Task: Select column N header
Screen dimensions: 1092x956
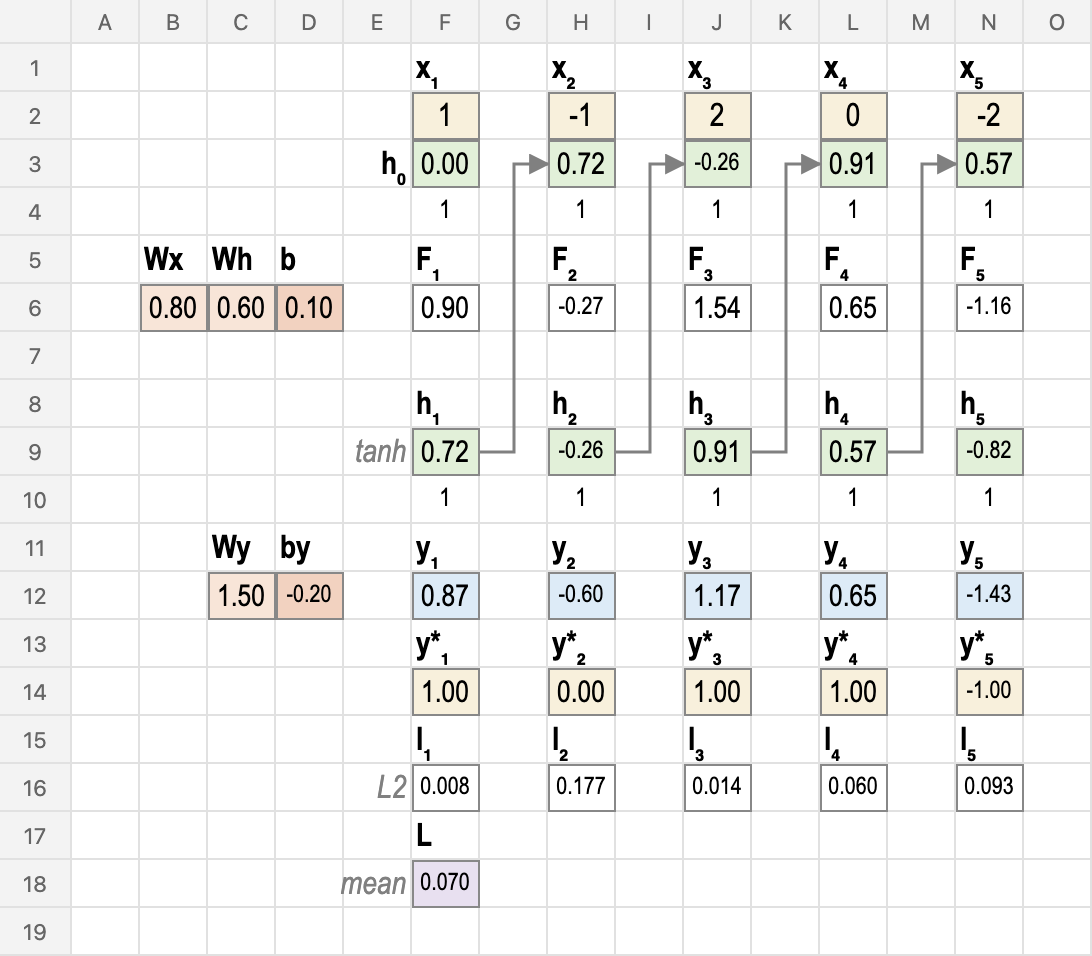Action: coord(989,22)
